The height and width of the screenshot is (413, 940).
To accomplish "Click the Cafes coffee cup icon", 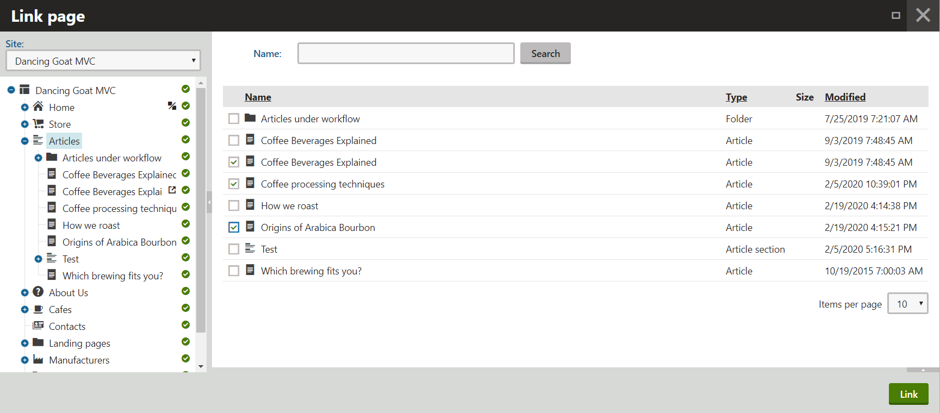I will click(x=38, y=309).
